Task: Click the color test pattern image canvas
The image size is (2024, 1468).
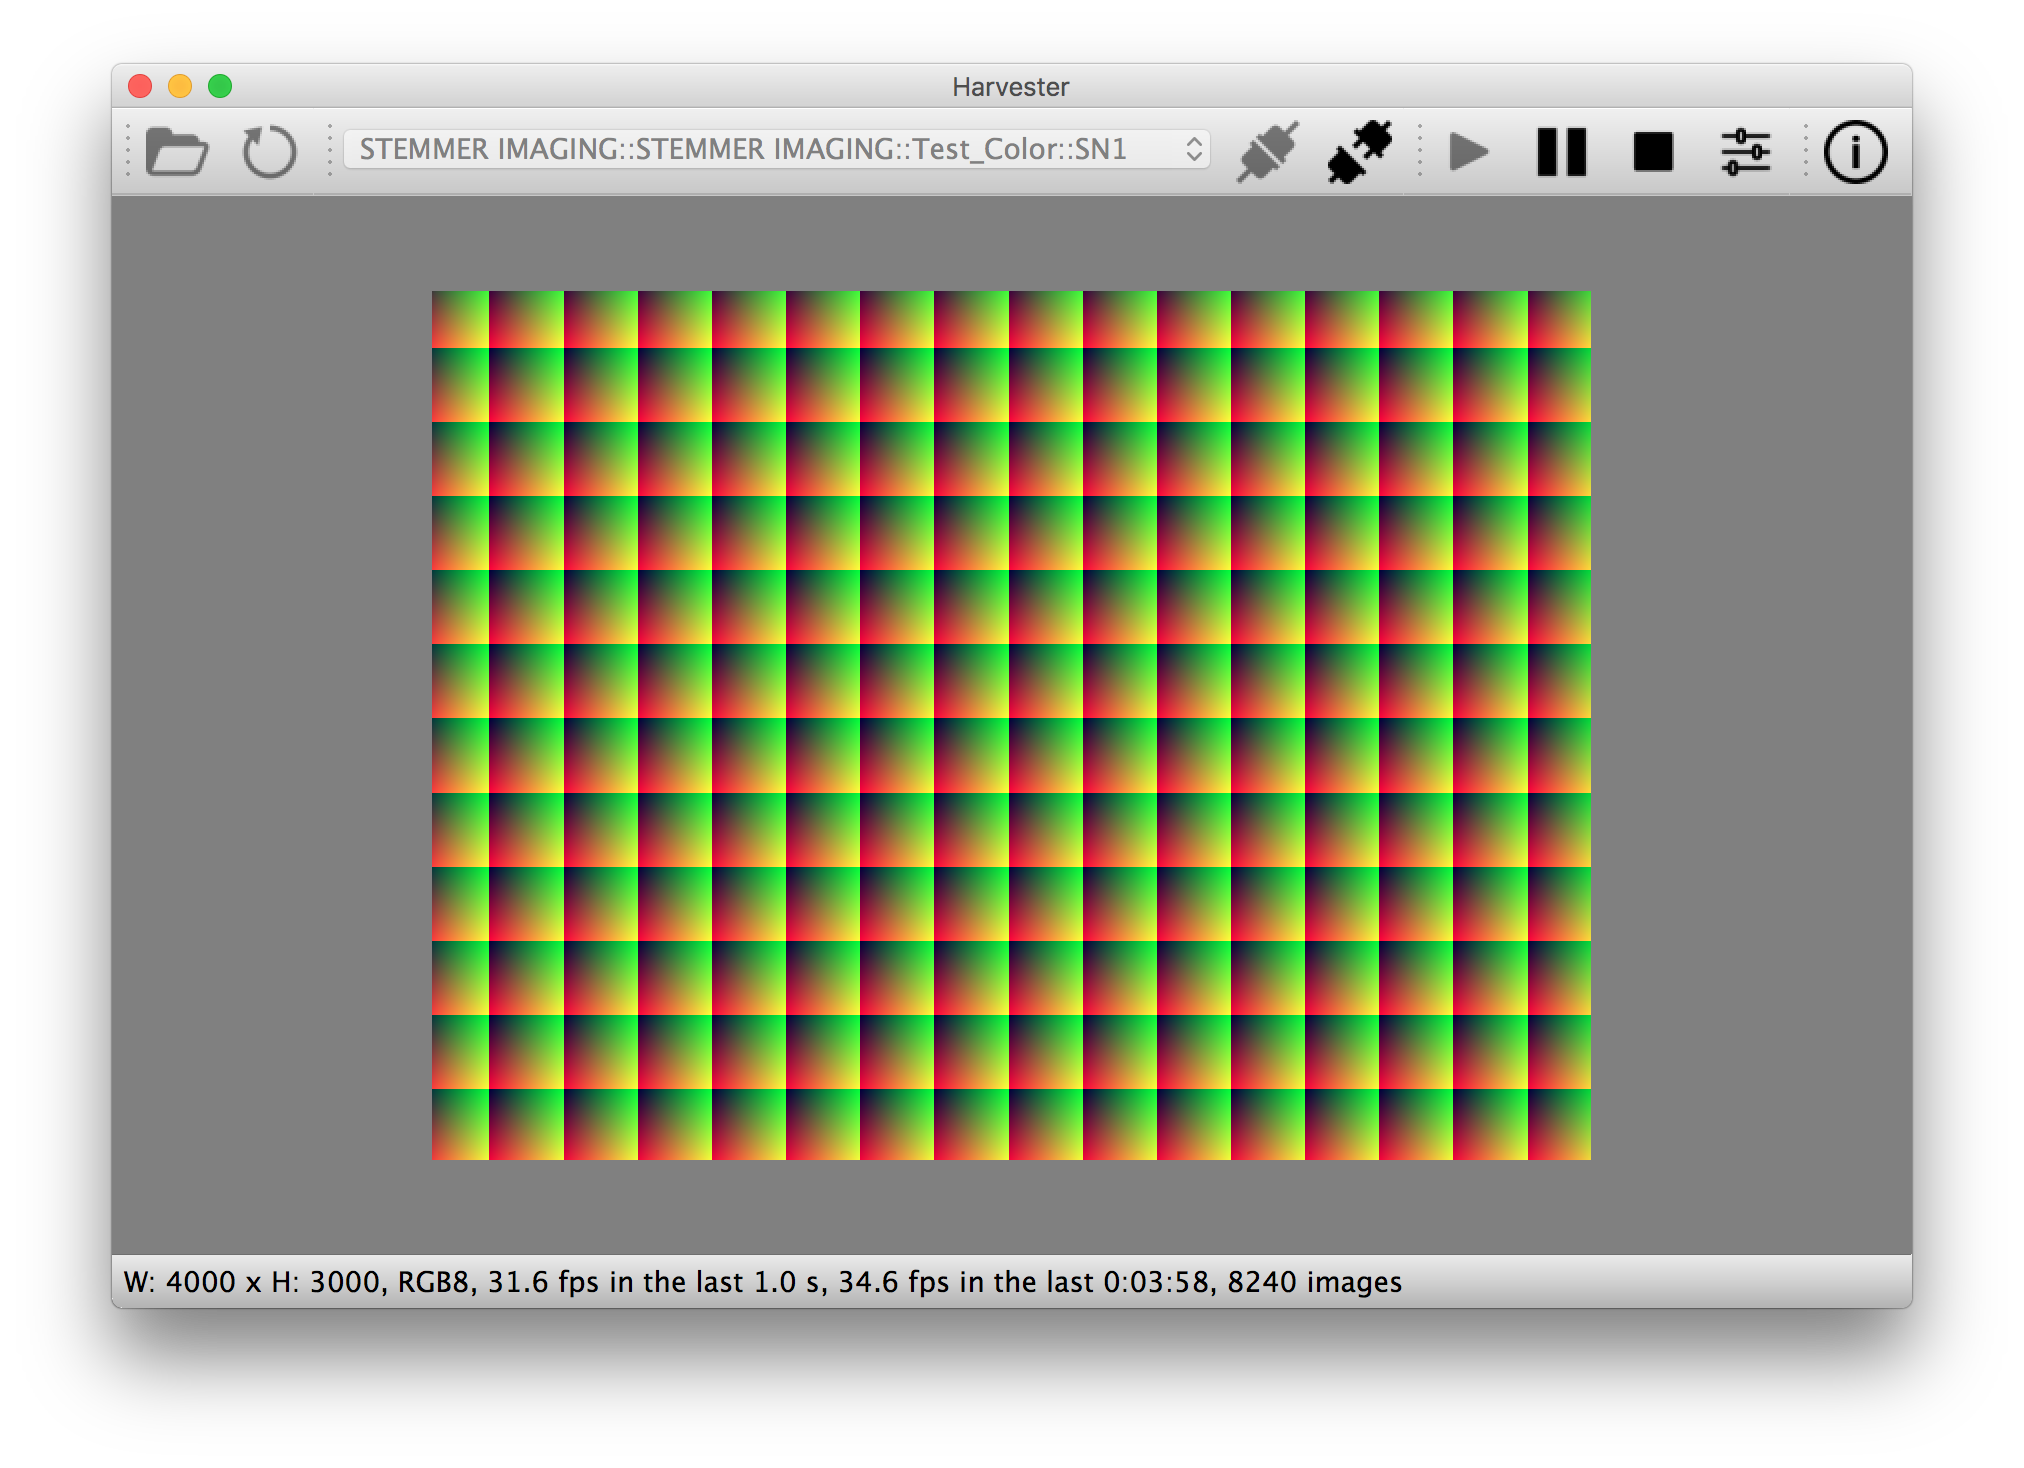Action: (x=1011, y=725)
